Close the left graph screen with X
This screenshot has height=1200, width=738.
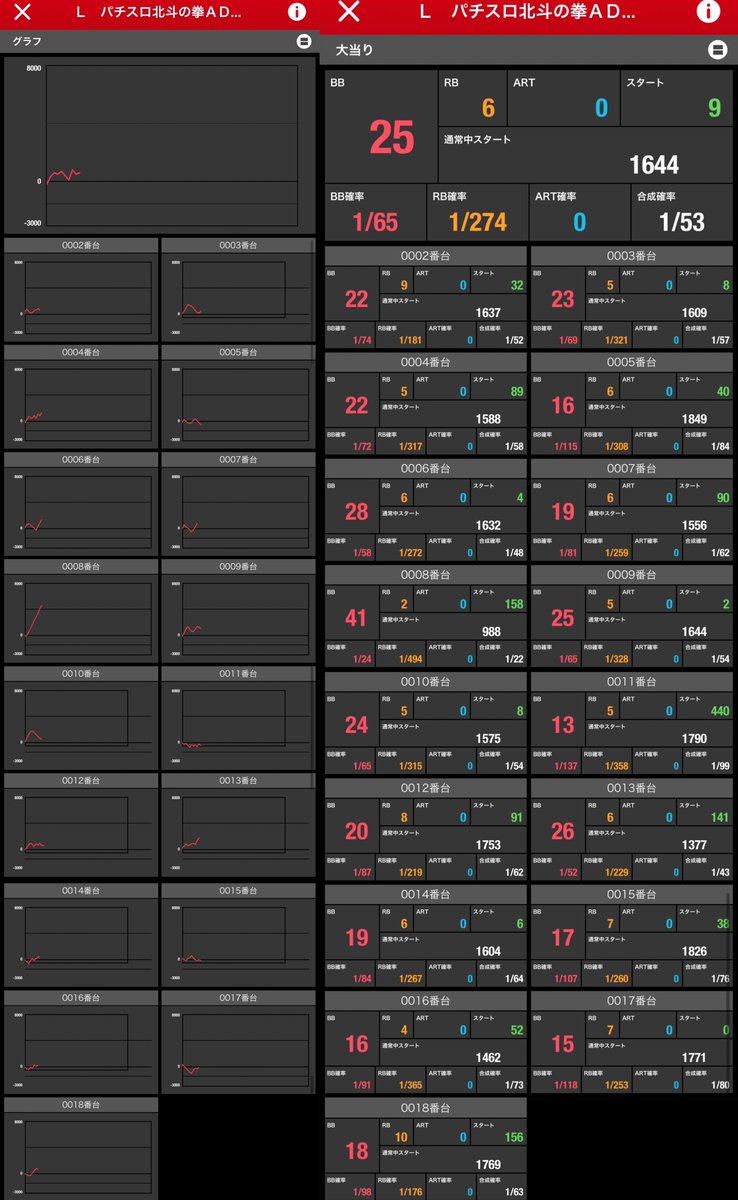click(x=23, y=13)
